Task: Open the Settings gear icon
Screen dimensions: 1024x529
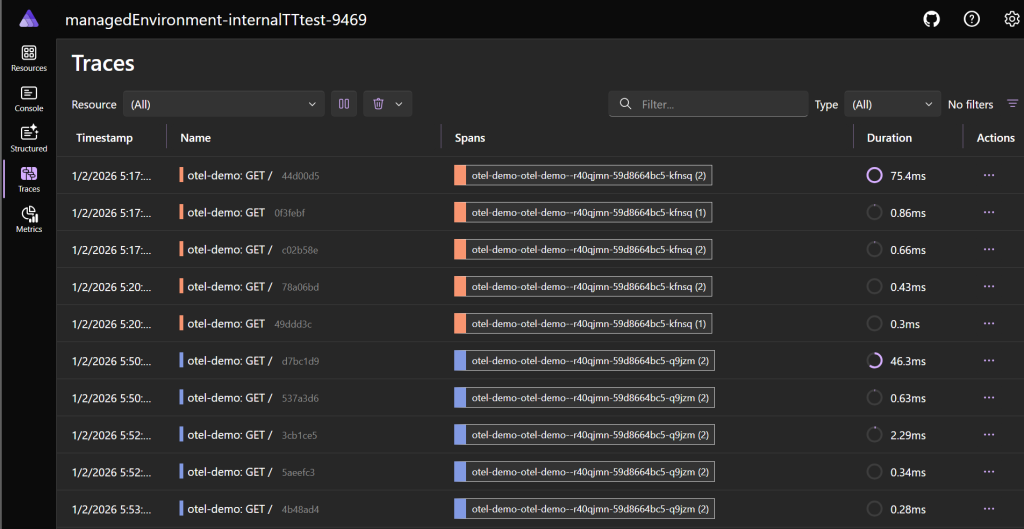Action: point(1011,19)
